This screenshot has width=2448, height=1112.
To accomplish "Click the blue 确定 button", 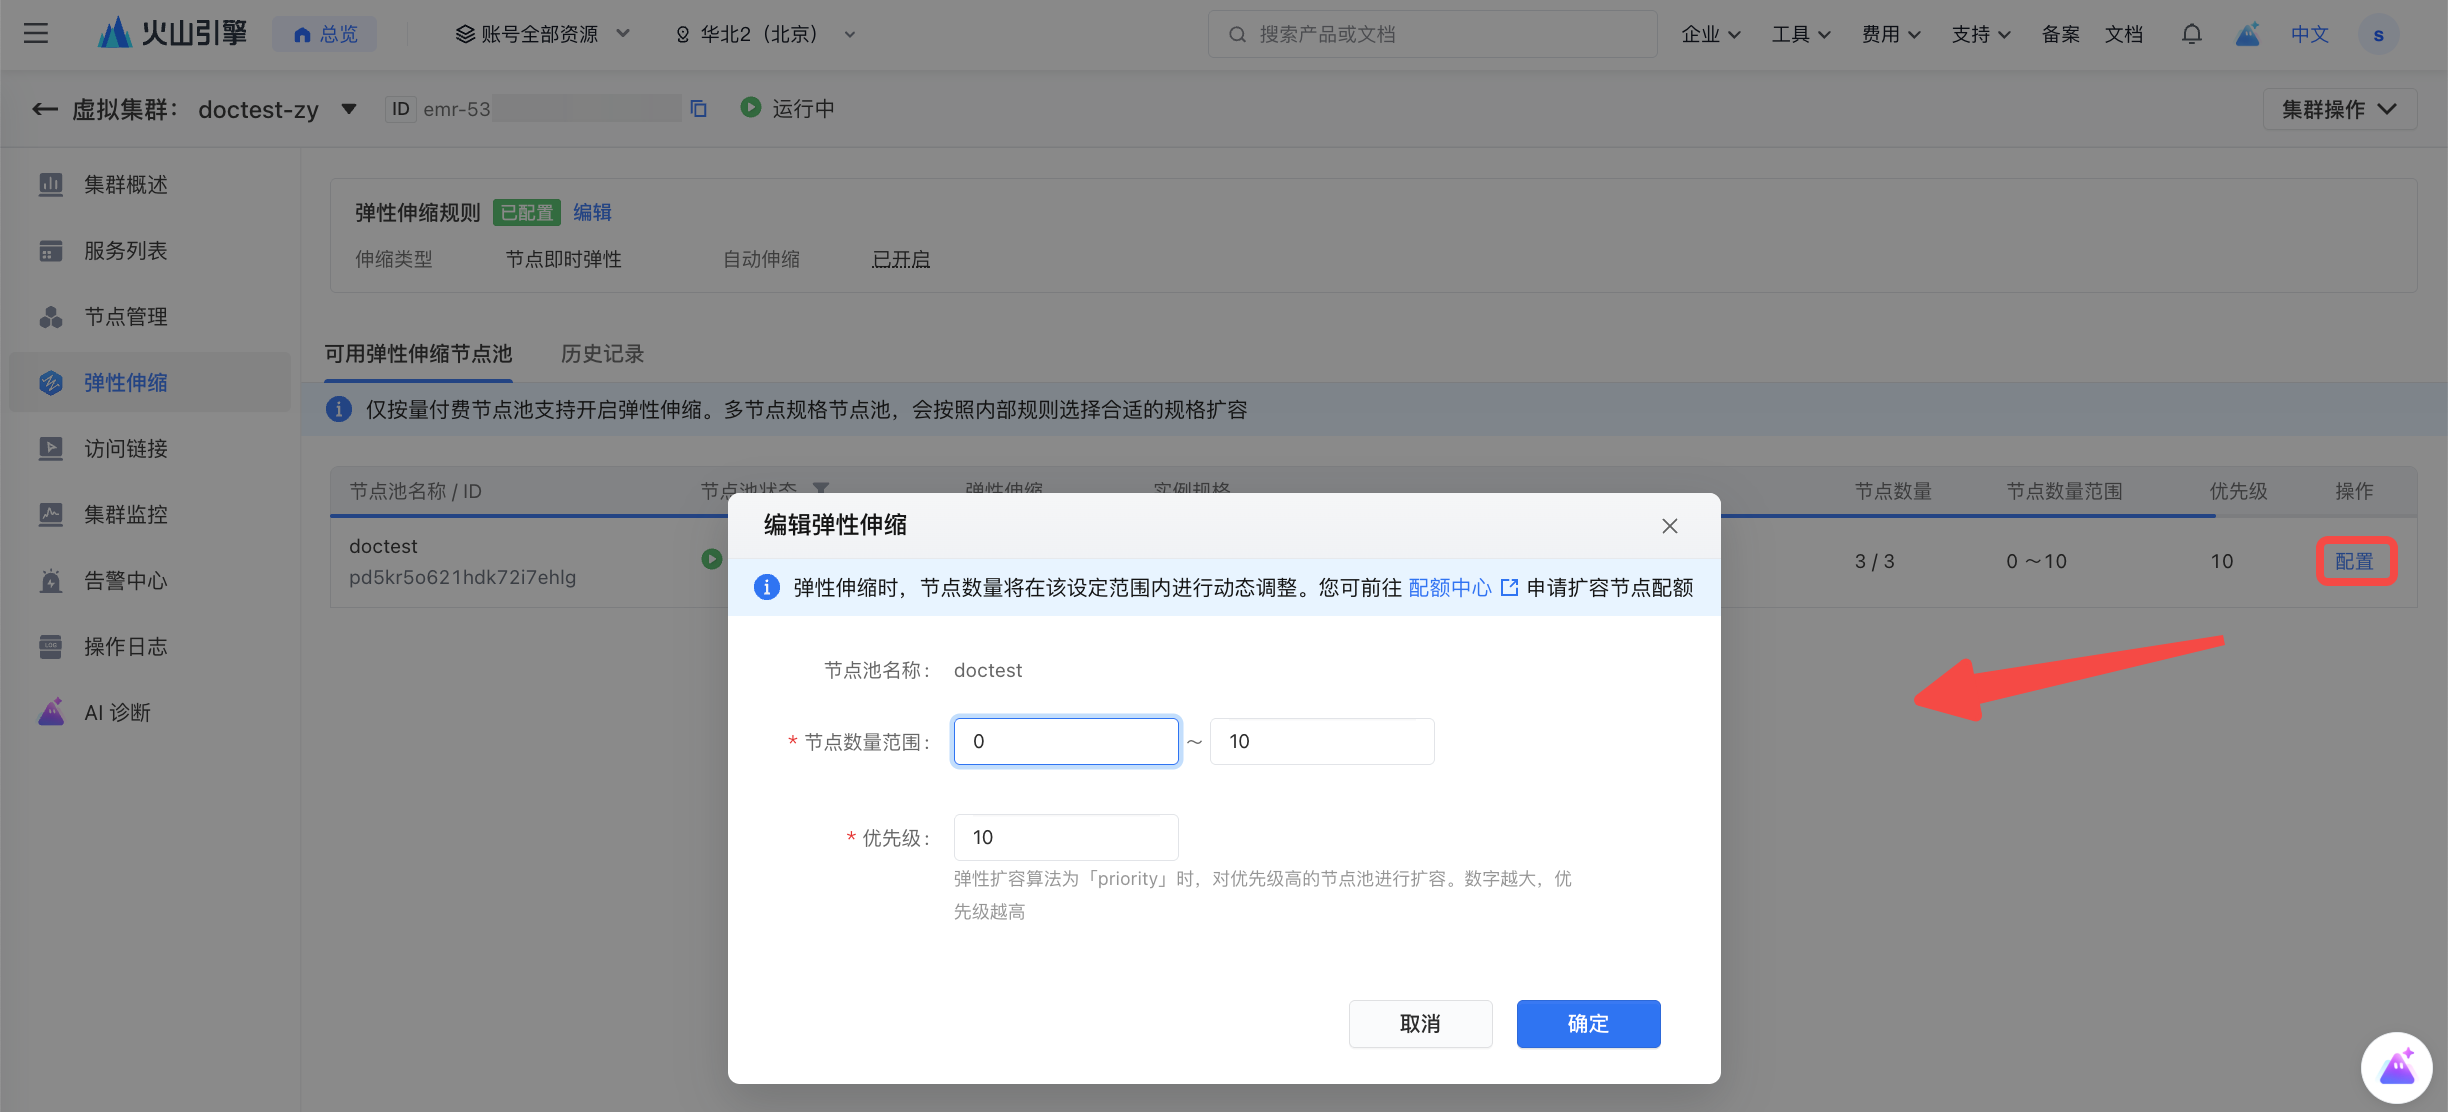I will [x=1587, y=1024].
